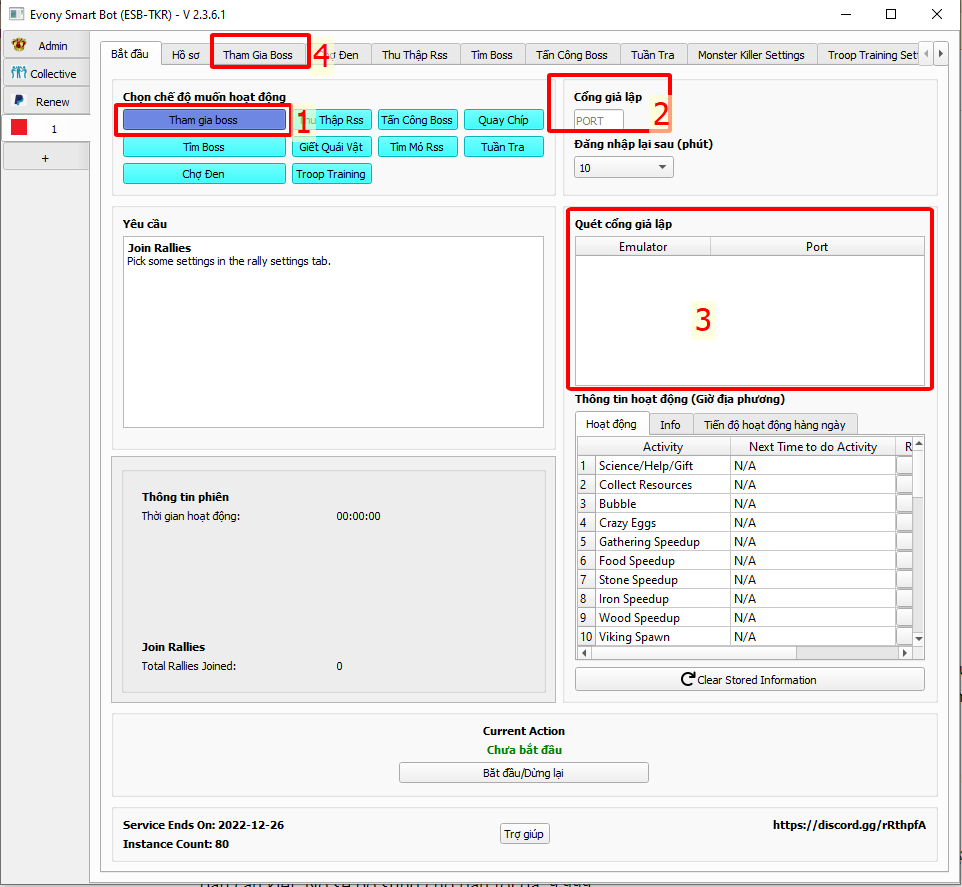Select the Science/Help/Gift row

pyautogui.click(x=745, y=466)
